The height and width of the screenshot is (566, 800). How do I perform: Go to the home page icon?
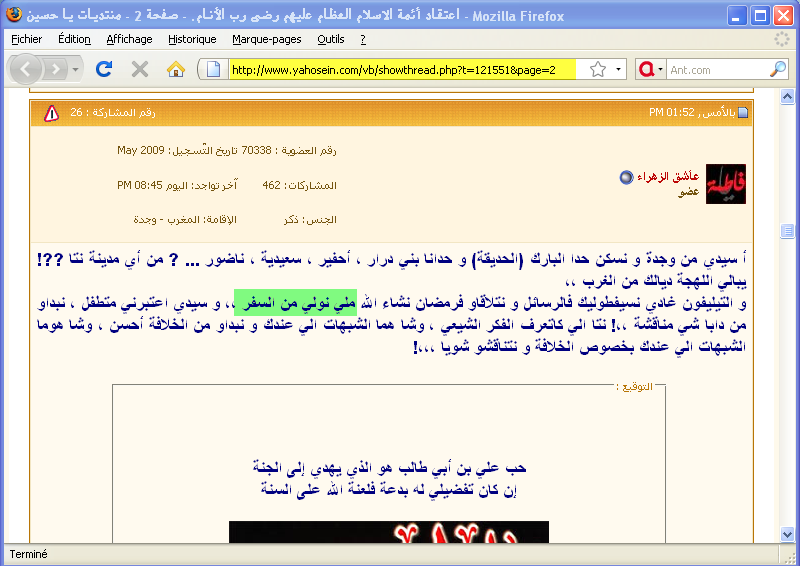click(176, 69)
